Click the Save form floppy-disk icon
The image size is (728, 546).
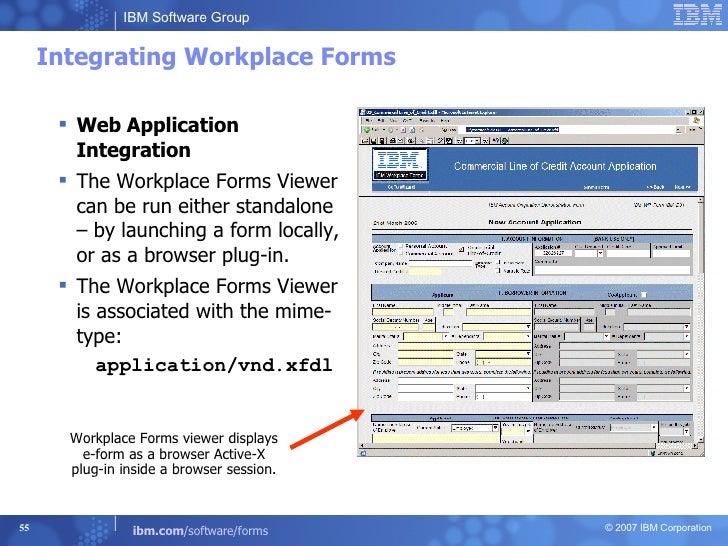[x=373, y=141]
